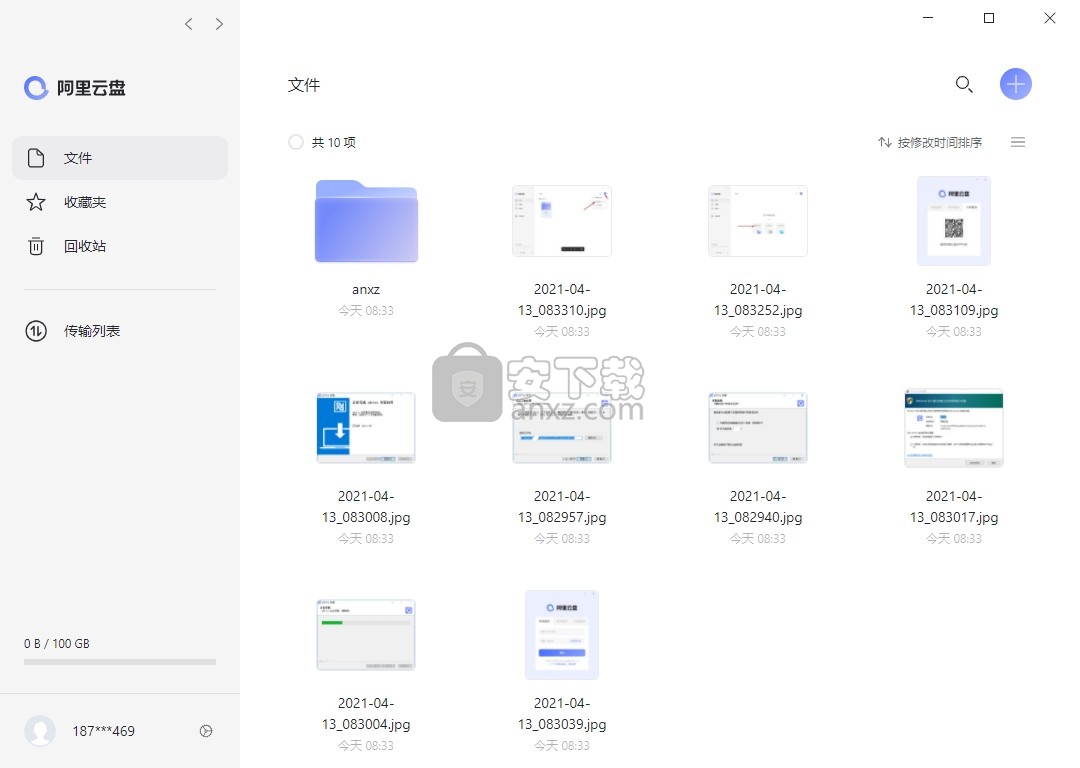This screenshot has width=1080, height=768.
Task: Switch view with the list layout icon
Action: 1018,142
